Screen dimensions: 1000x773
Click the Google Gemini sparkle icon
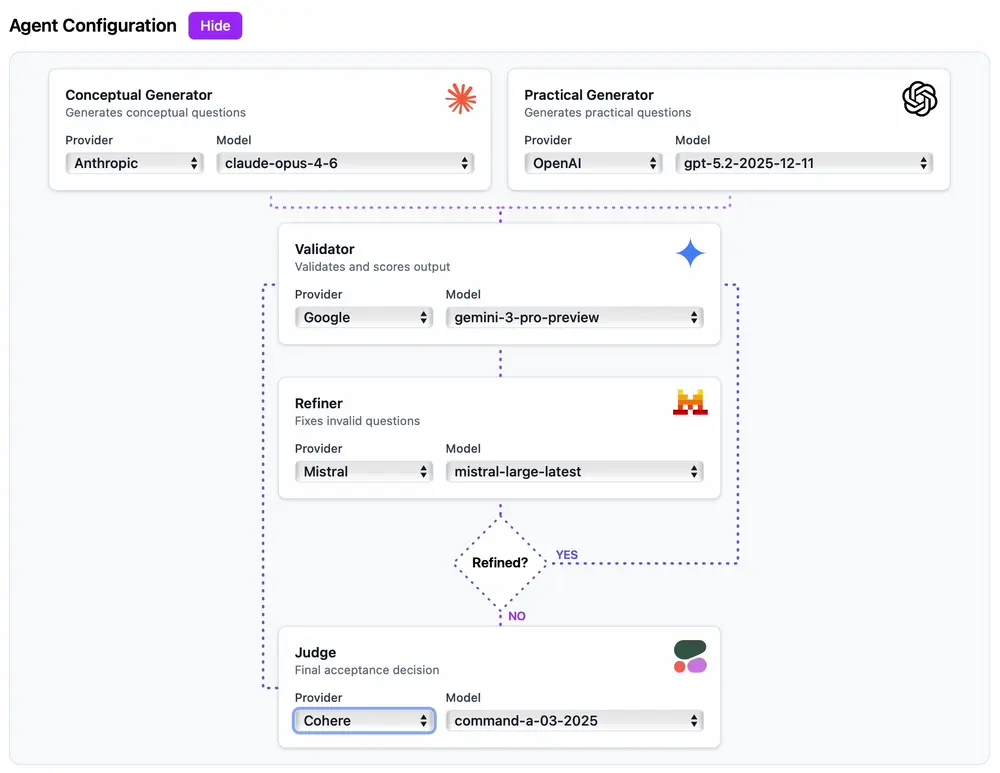pos(690,253)
